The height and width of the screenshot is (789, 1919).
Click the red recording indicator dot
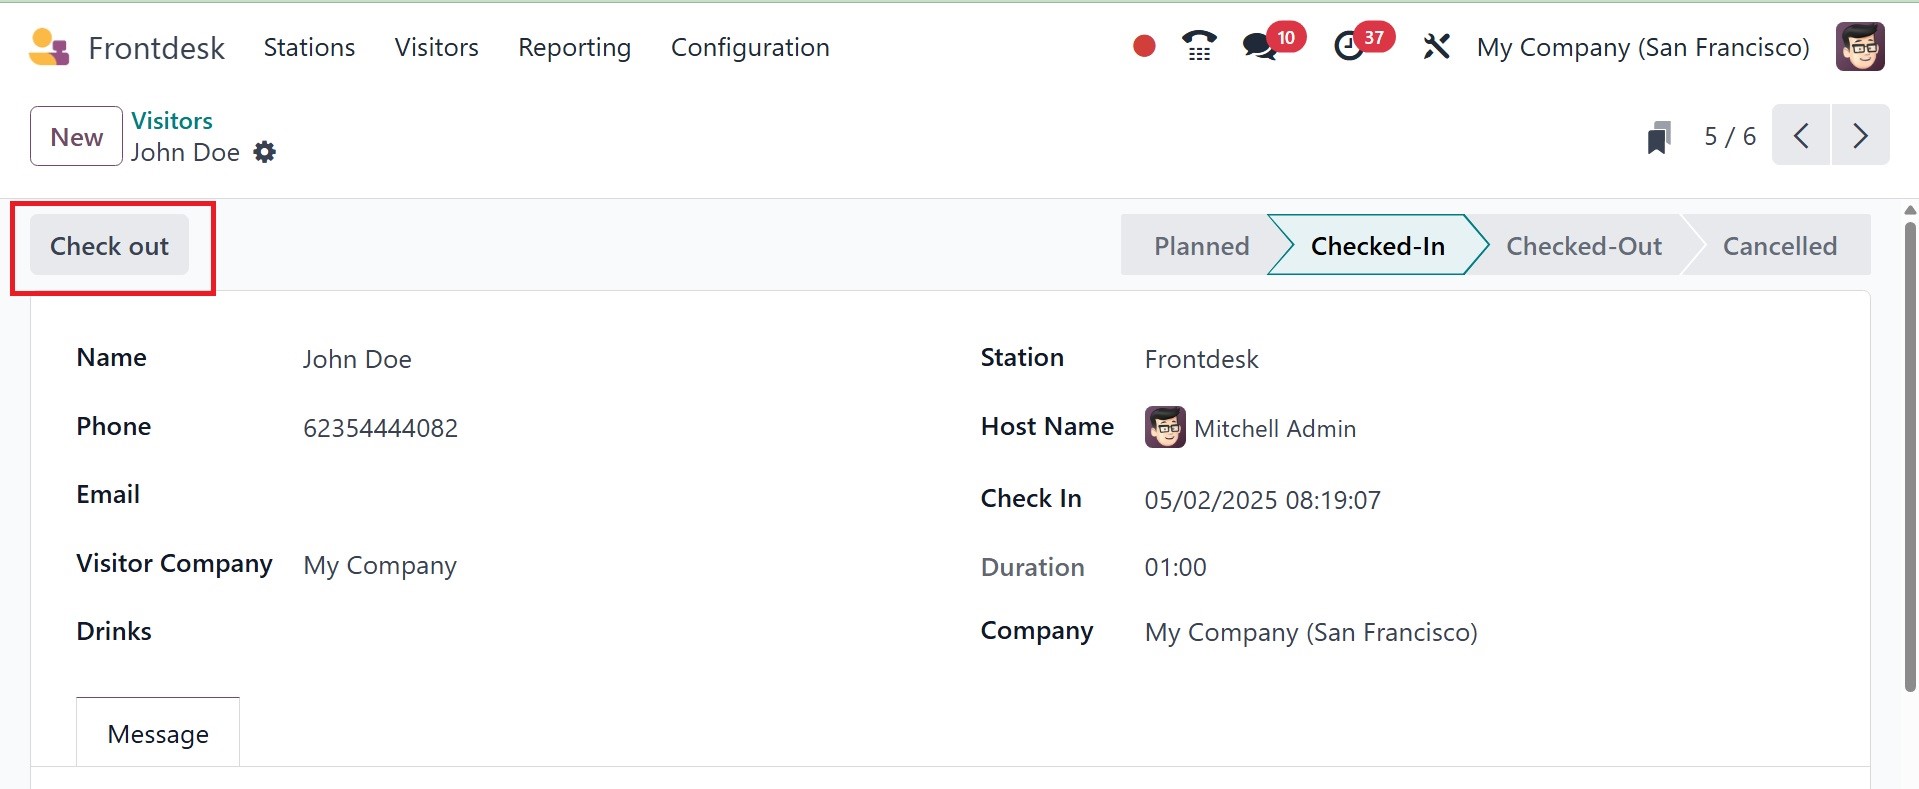(1144, 47)
